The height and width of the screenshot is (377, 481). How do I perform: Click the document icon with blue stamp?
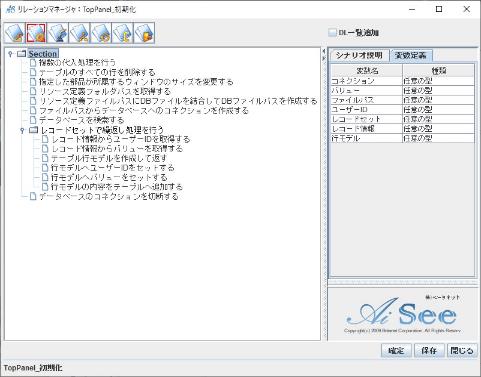tap(58, 33)
